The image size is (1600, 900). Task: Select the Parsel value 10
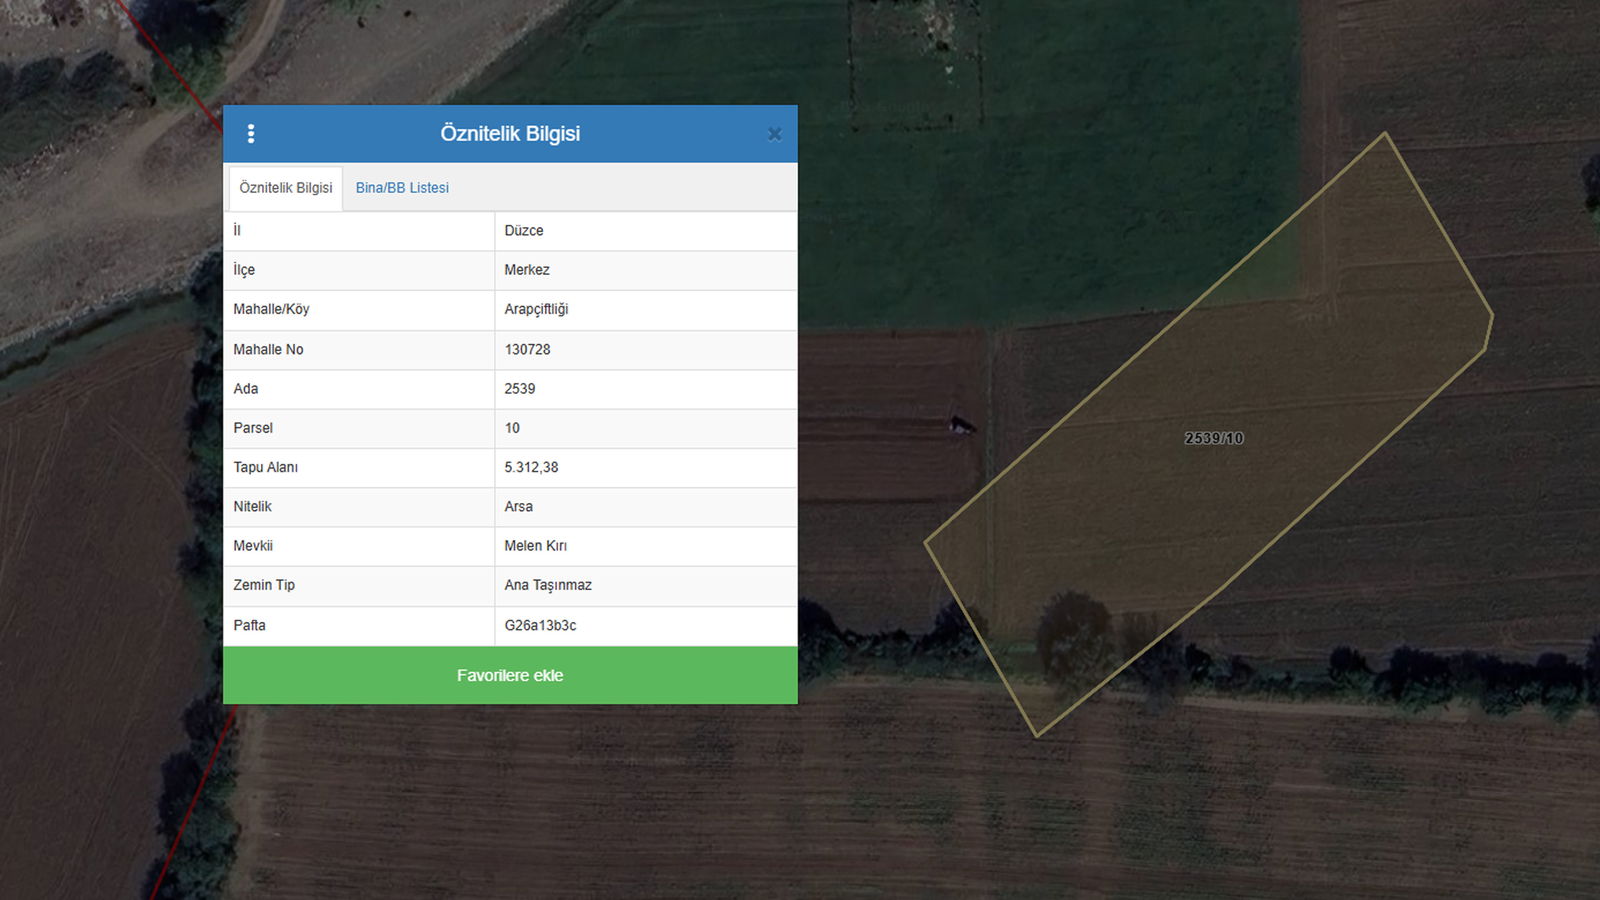(x=512, y=428)
